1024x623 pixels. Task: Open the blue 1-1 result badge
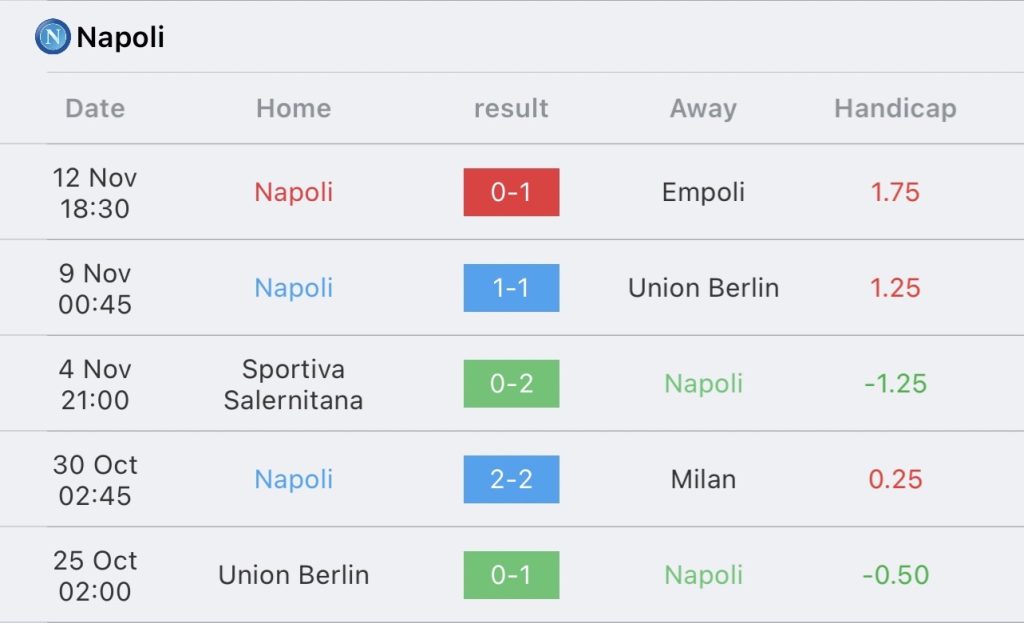tap(511, 288)
